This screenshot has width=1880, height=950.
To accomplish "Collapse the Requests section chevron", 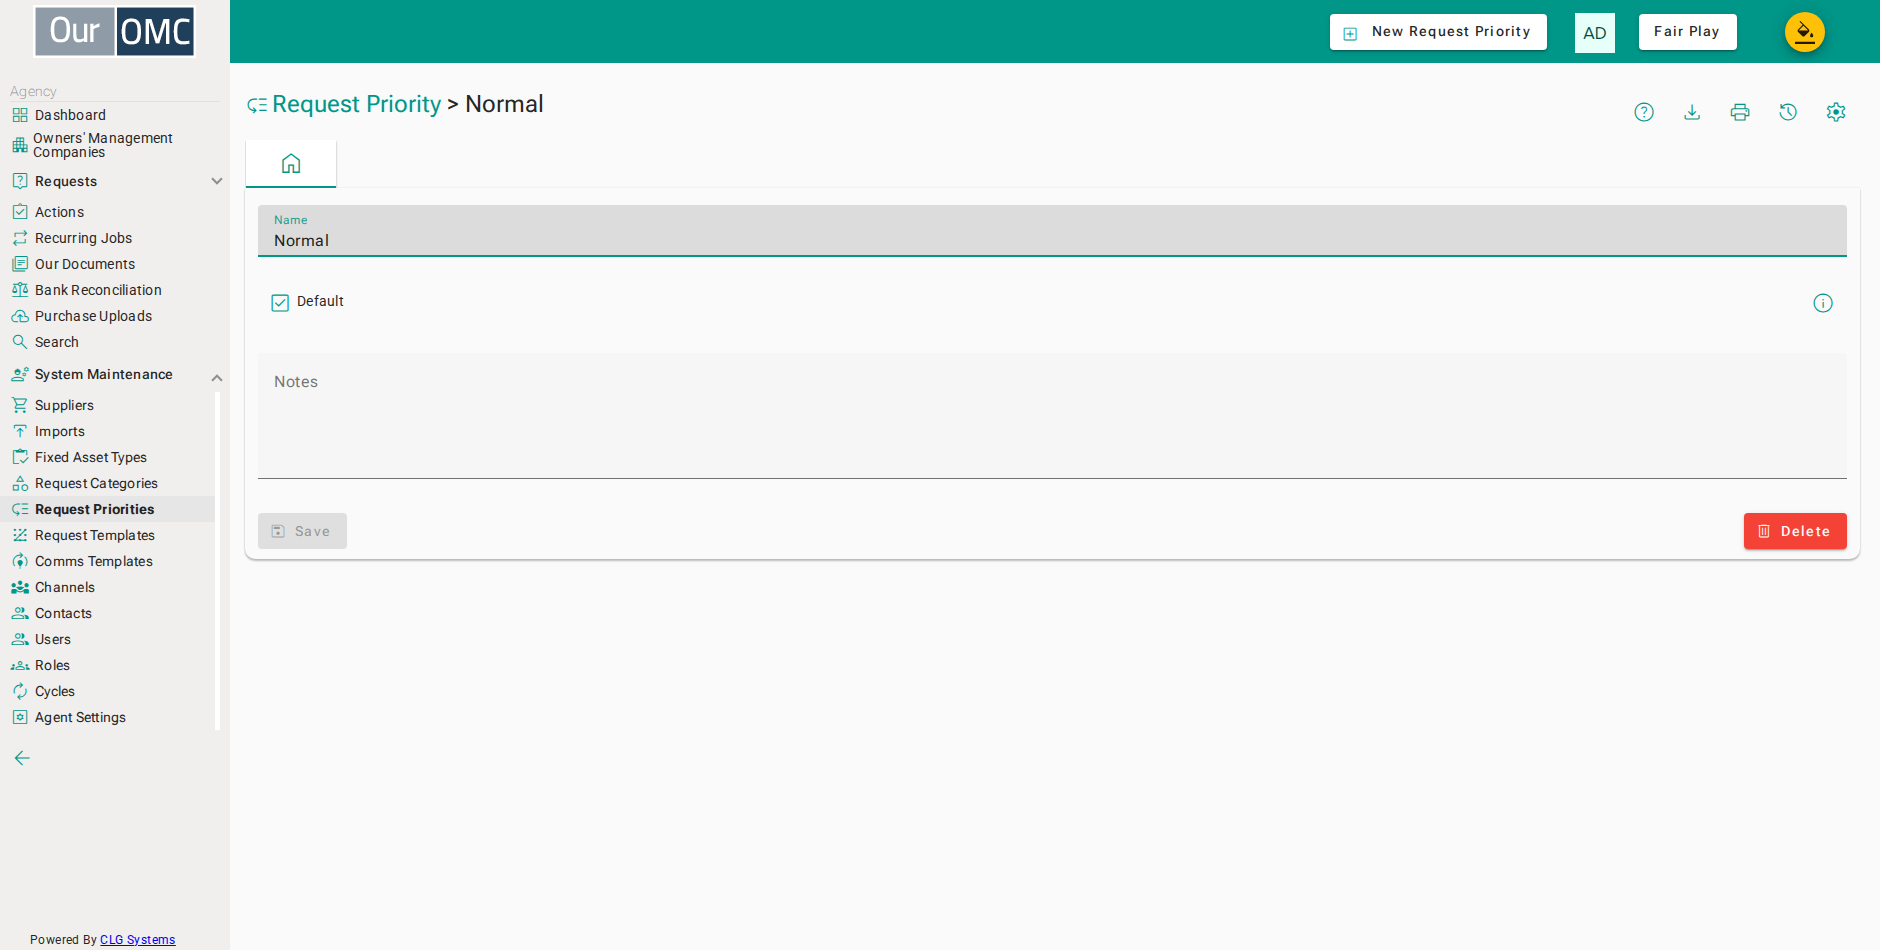I will tap(217, 181).
